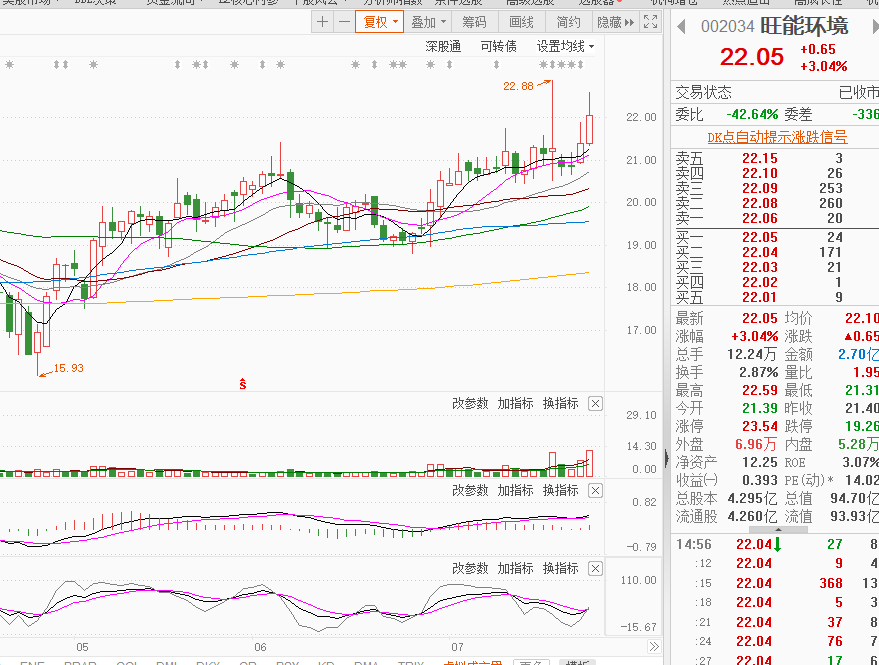Click 换指标 in the MACD panel

(x=561, y=491)
